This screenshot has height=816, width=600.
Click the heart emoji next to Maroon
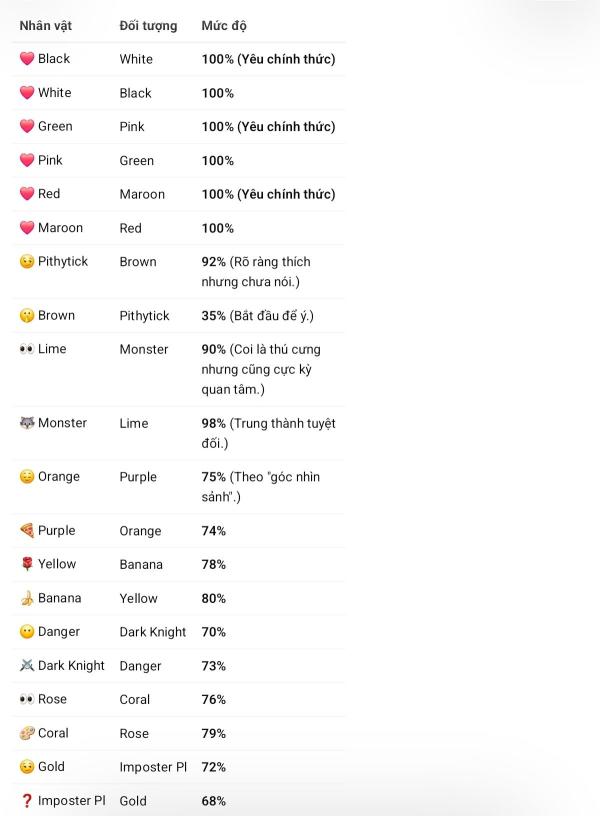click(27, 228)
